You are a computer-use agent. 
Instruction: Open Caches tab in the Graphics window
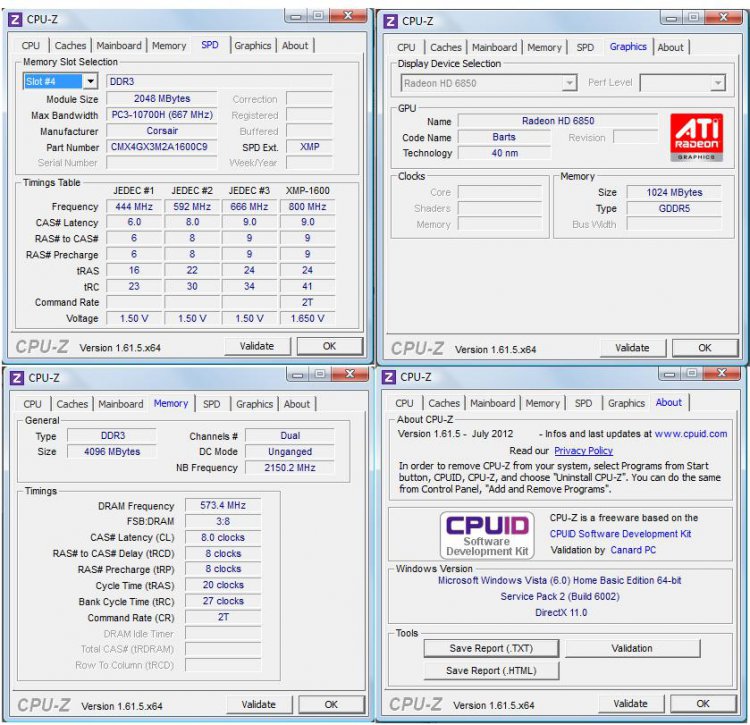point(446,47)
